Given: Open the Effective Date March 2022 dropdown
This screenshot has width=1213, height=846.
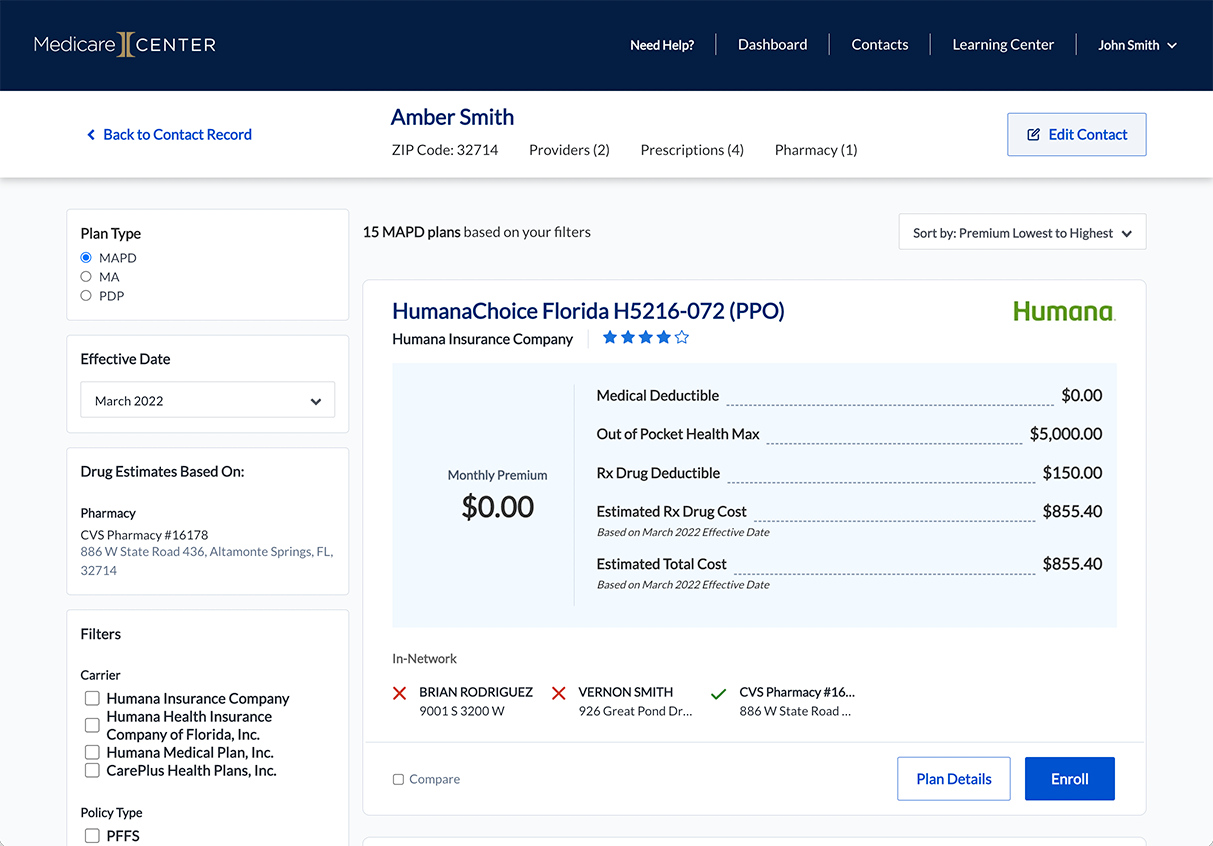Looking at the screenshot, I should click(x=208, y=400).
